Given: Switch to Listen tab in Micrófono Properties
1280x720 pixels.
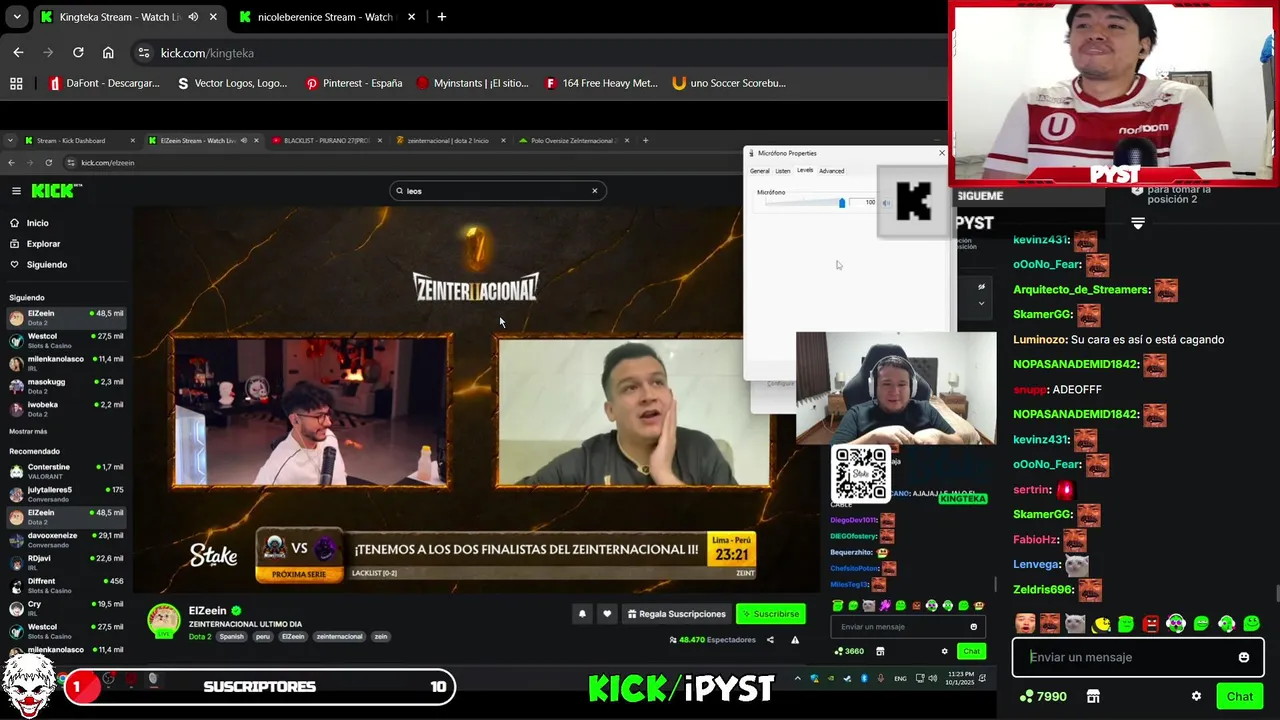Looking at the screenshot, I should (783, 171).
